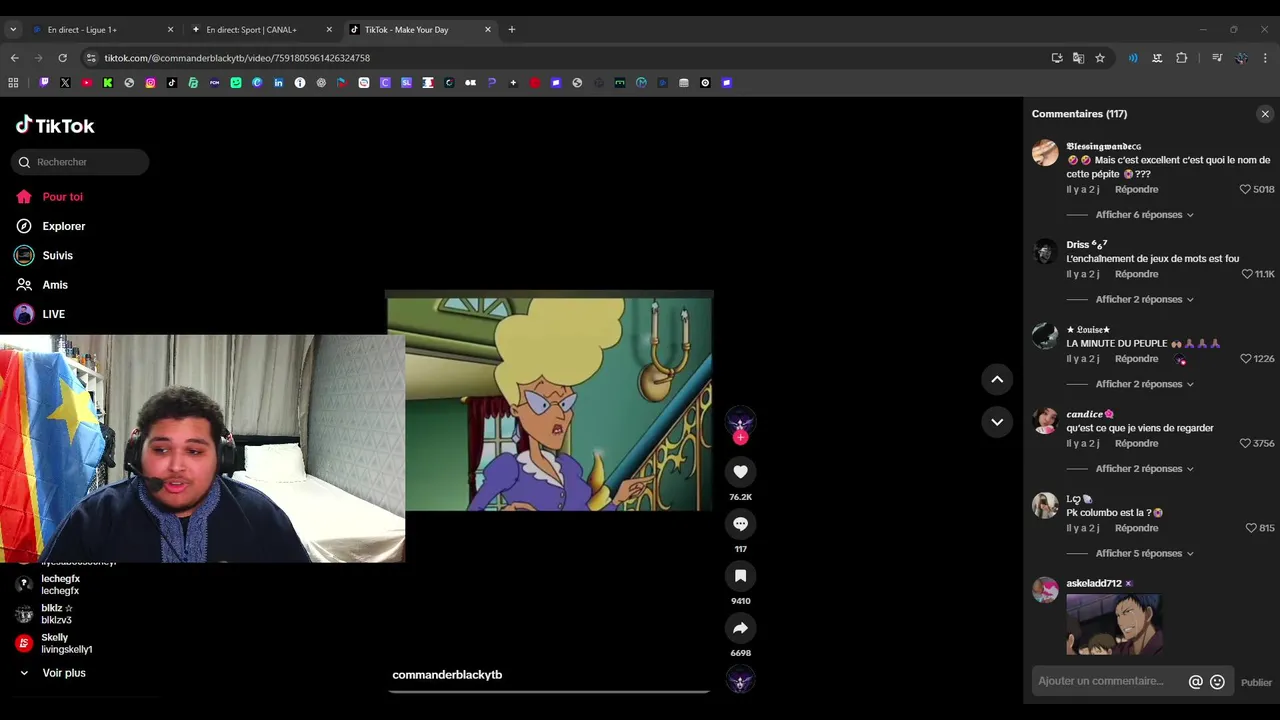The width and height of the screenshot is (1280, 720).
Task: Expand Afficher 6 réponses
Action: (1144, 215)
